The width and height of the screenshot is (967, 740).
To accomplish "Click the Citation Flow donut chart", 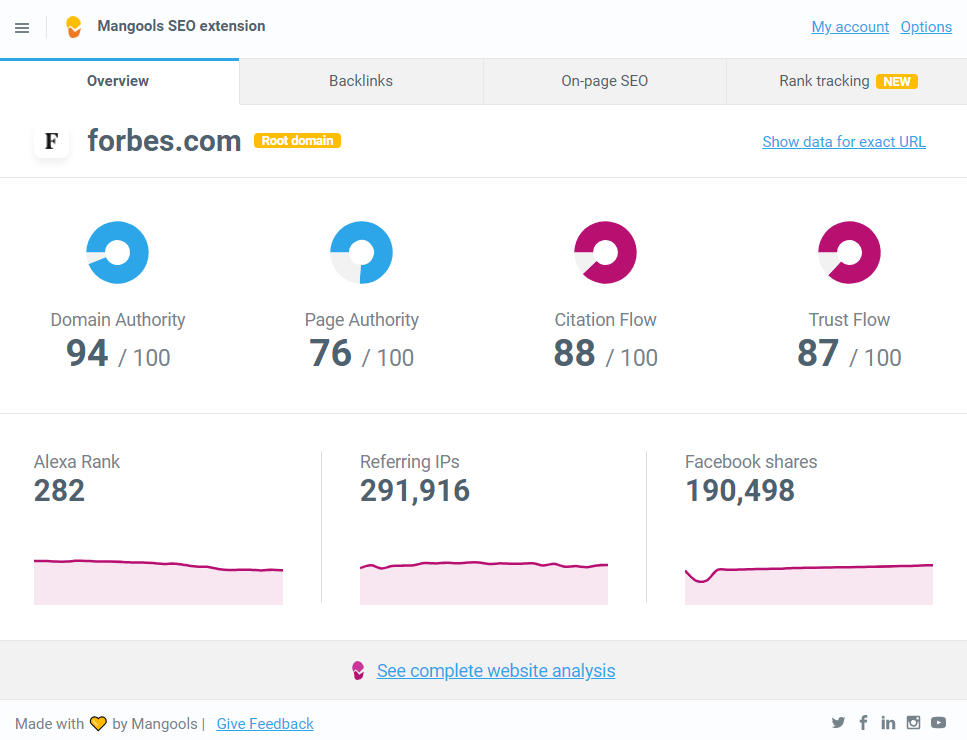I will pos(605,252).
